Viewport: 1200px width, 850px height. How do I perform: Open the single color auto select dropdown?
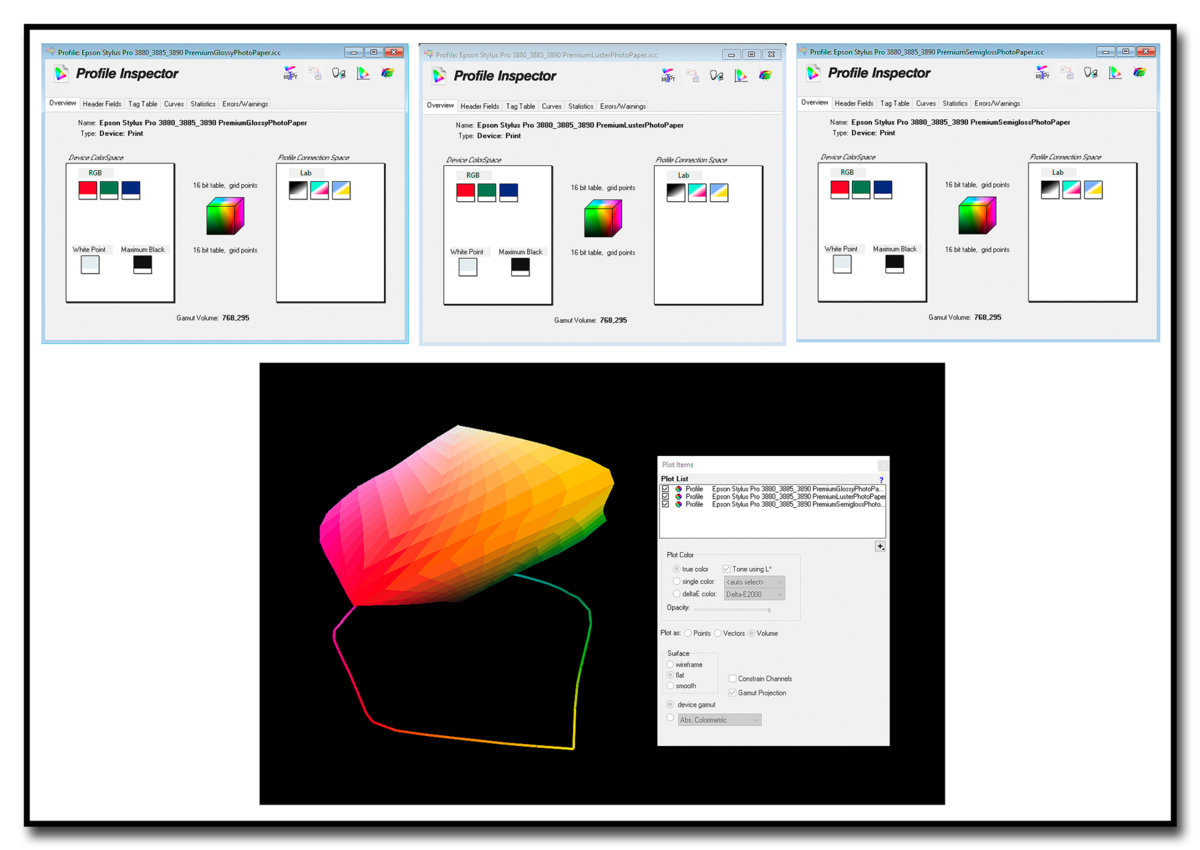click(x=754, y=582)
